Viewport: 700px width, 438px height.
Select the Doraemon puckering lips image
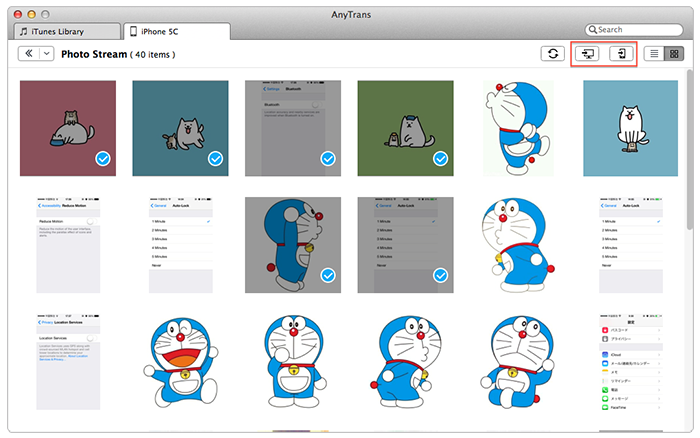coord(406,362)
